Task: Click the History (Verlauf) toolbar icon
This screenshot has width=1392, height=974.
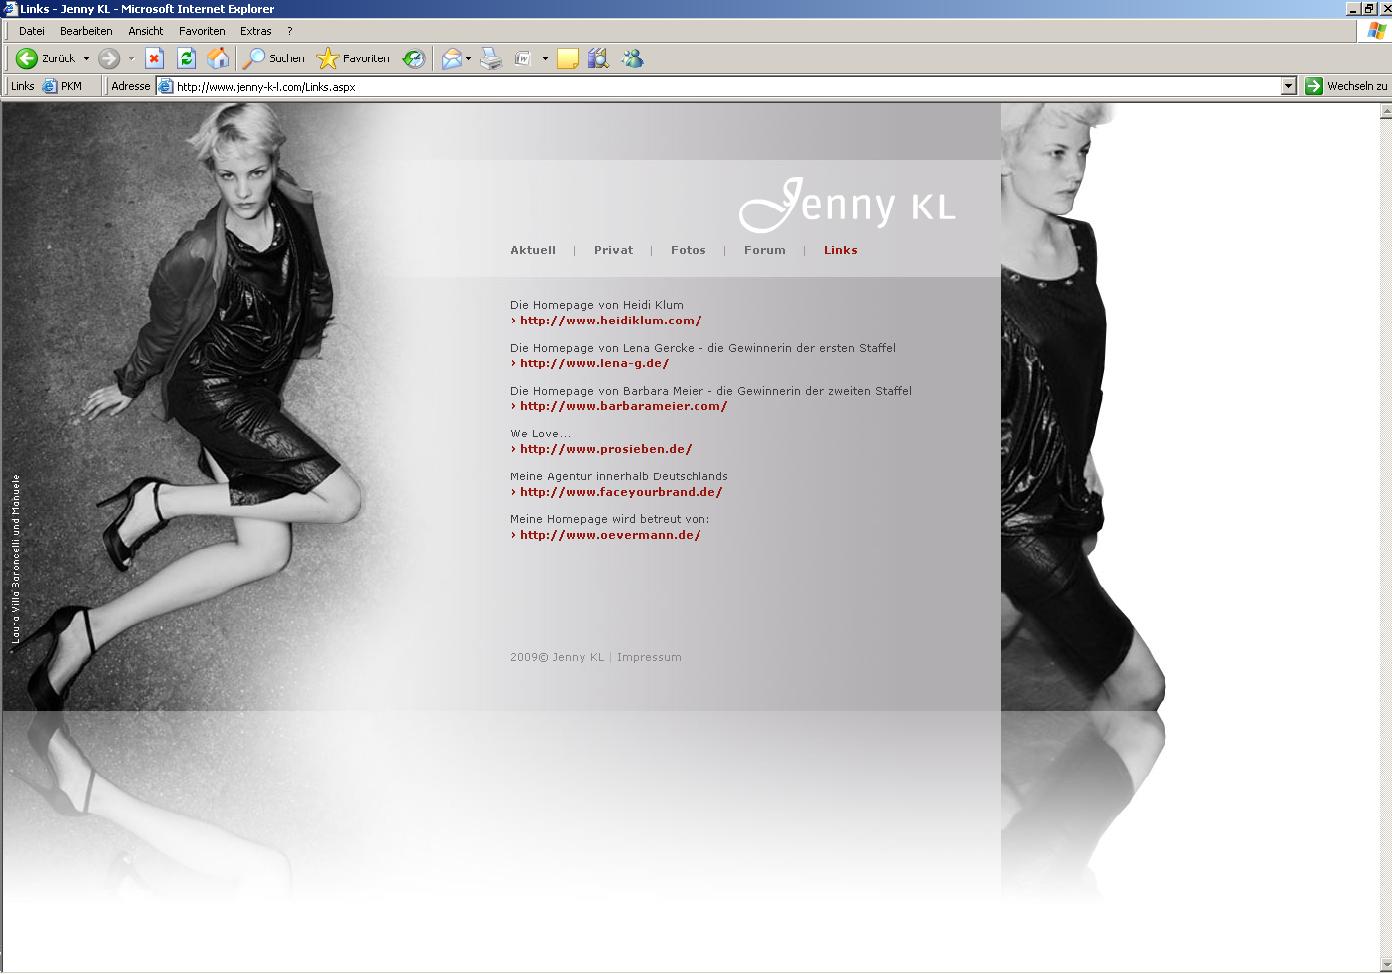Action: tap(413, 59)
